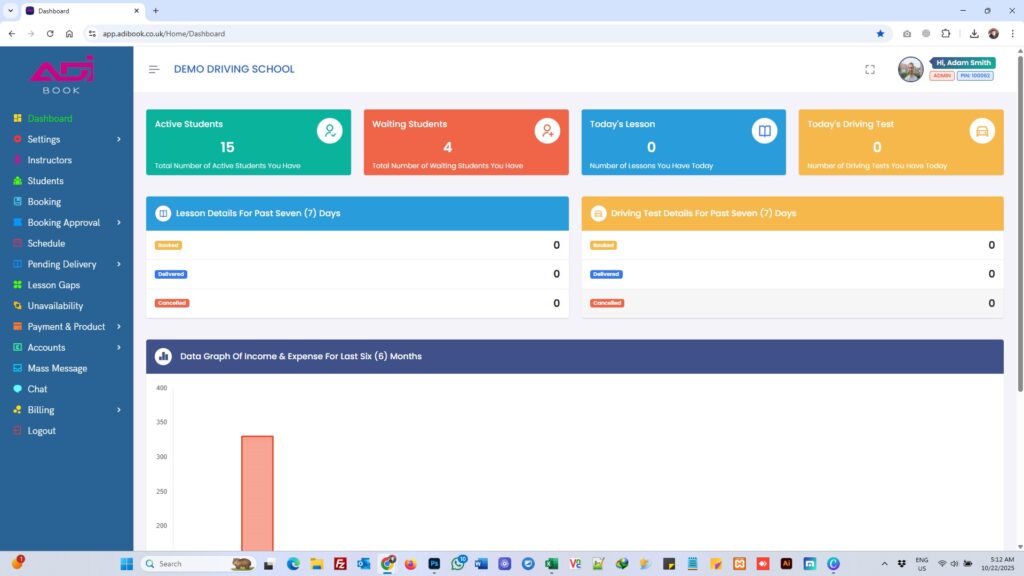Screen dimensions: 1024x576
Task: Open the Windows Start menu
Action: (127, 564)
